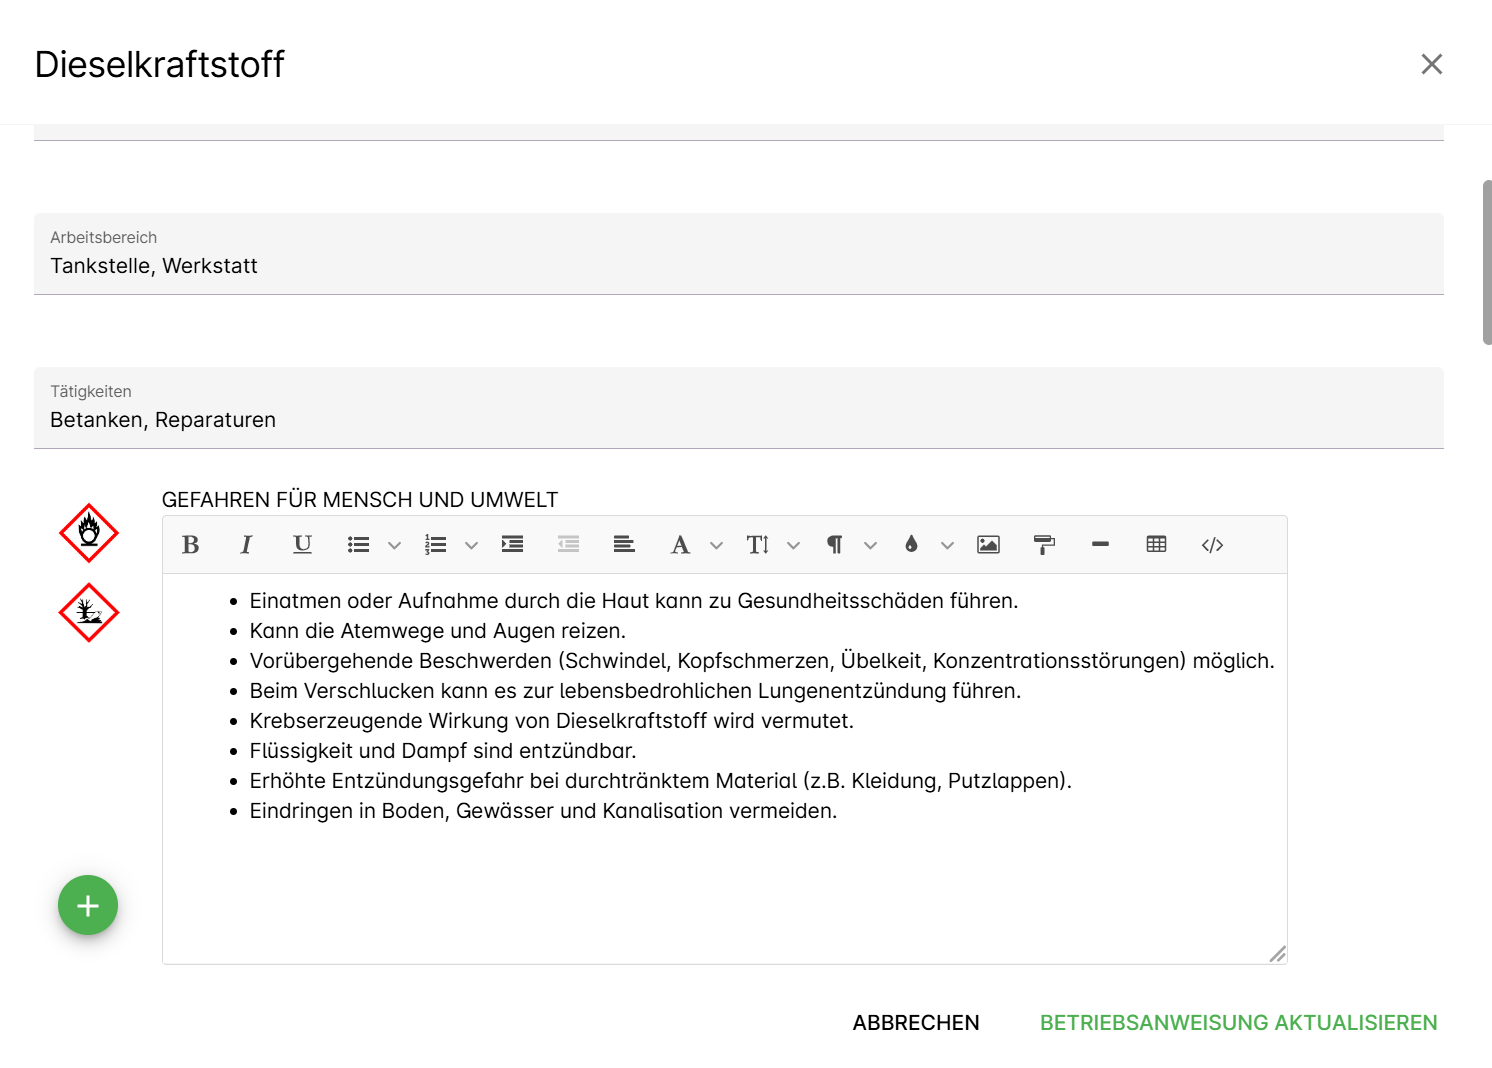Select the environmental hazard pictogram
1492x1068 pixels.
point(89,613)
